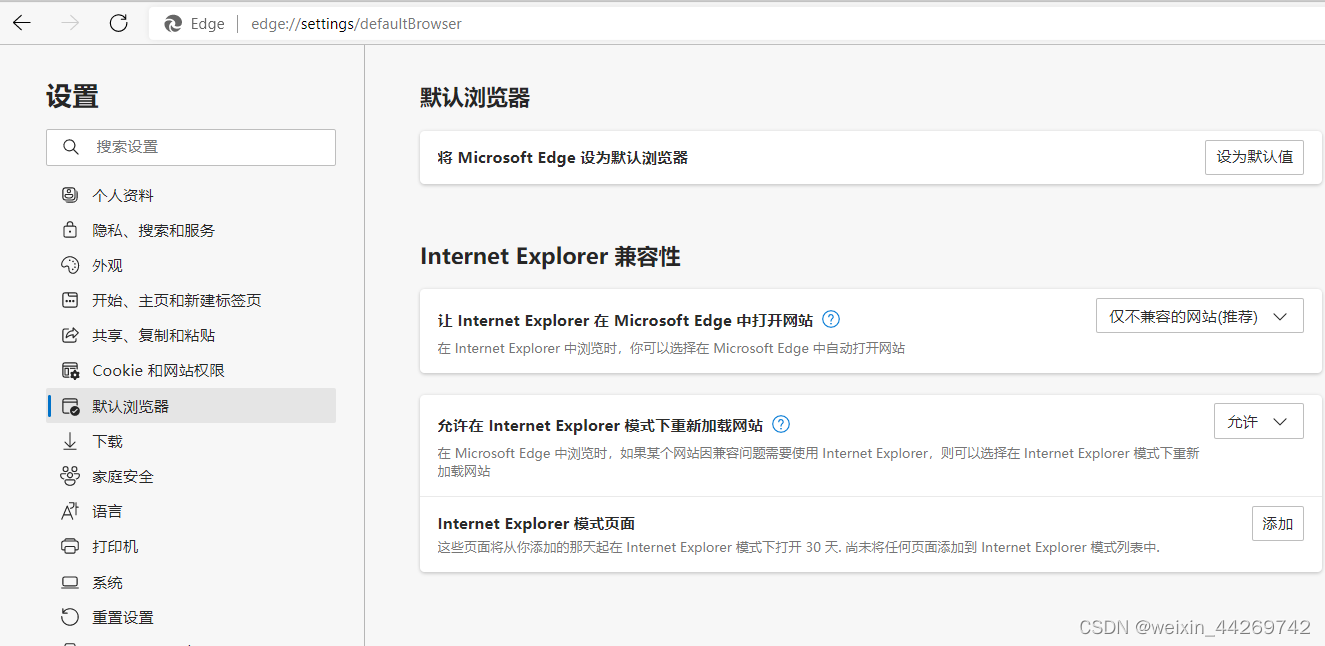
Task: Click 设为默认值 to set Edge default
Action: pos(1254,157)
